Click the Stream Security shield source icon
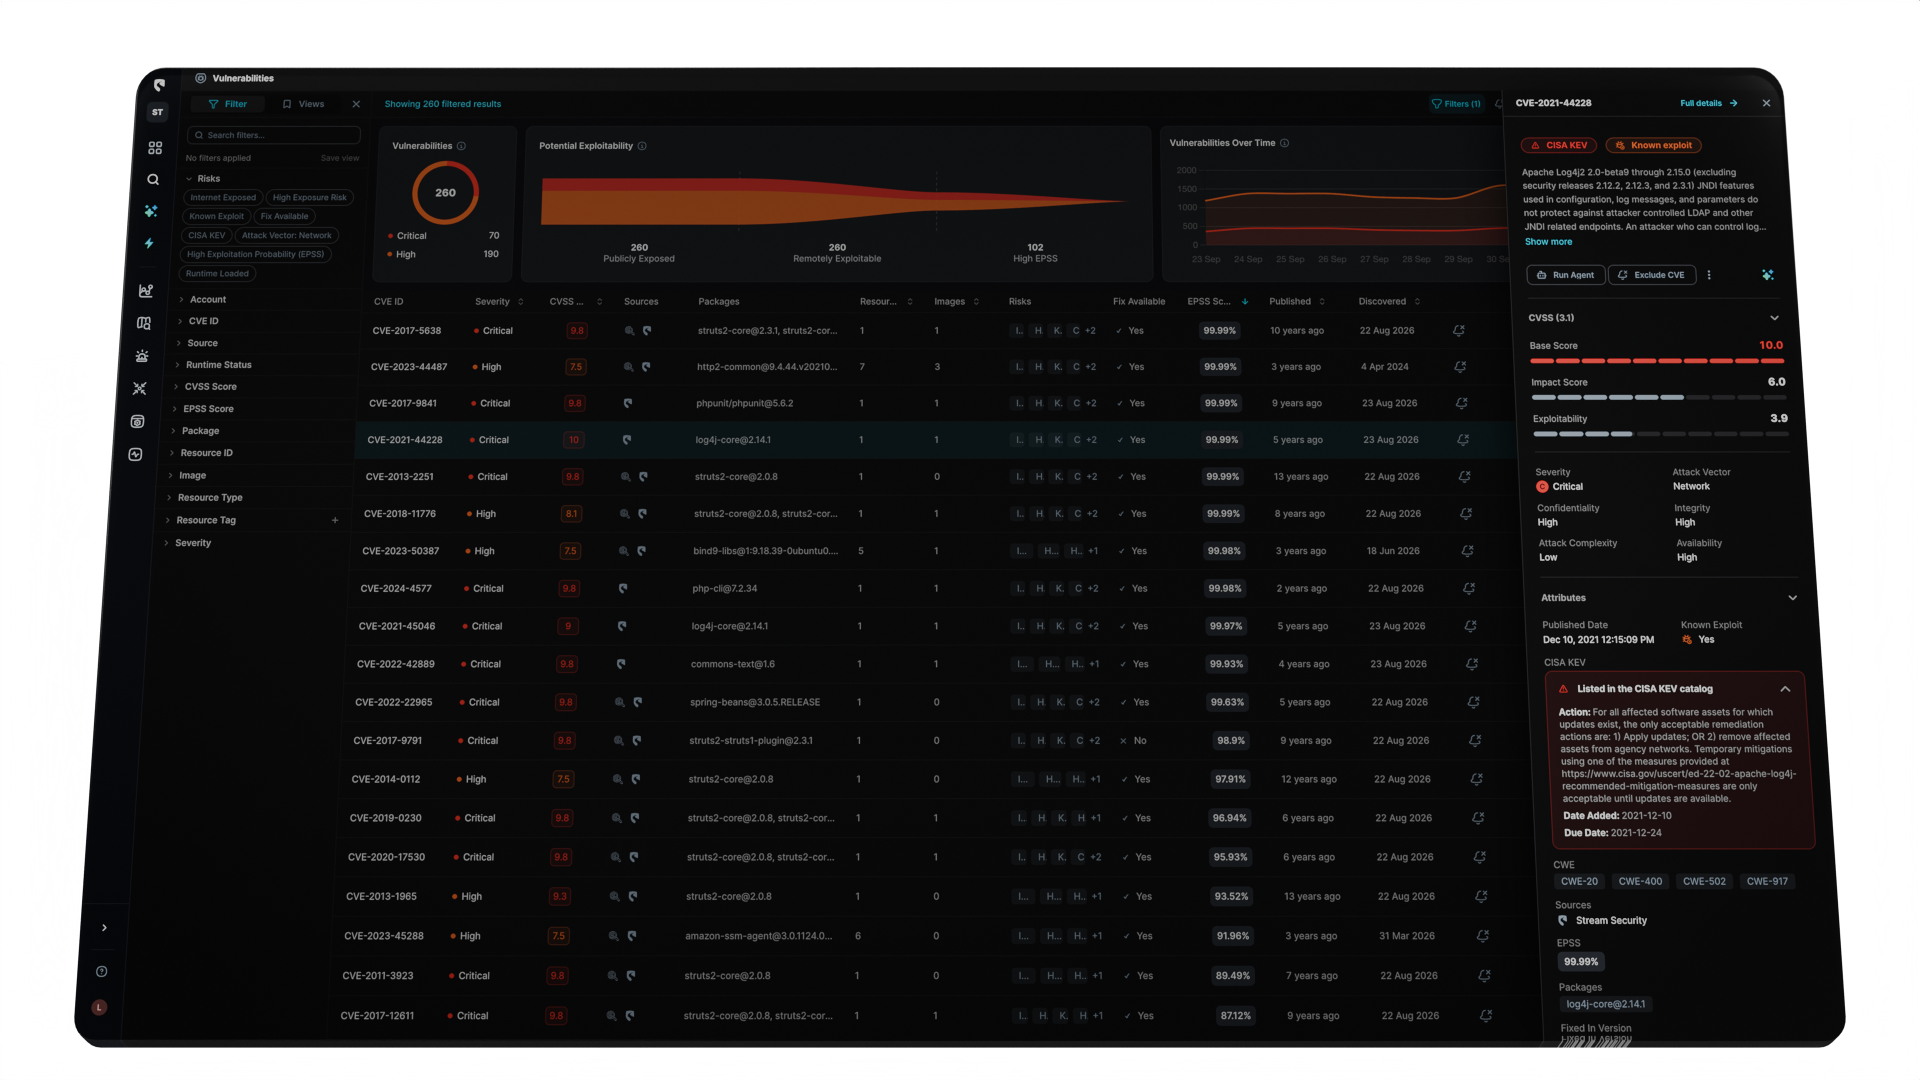This screenshot has height=1080, width=1920. point(1563,921)
